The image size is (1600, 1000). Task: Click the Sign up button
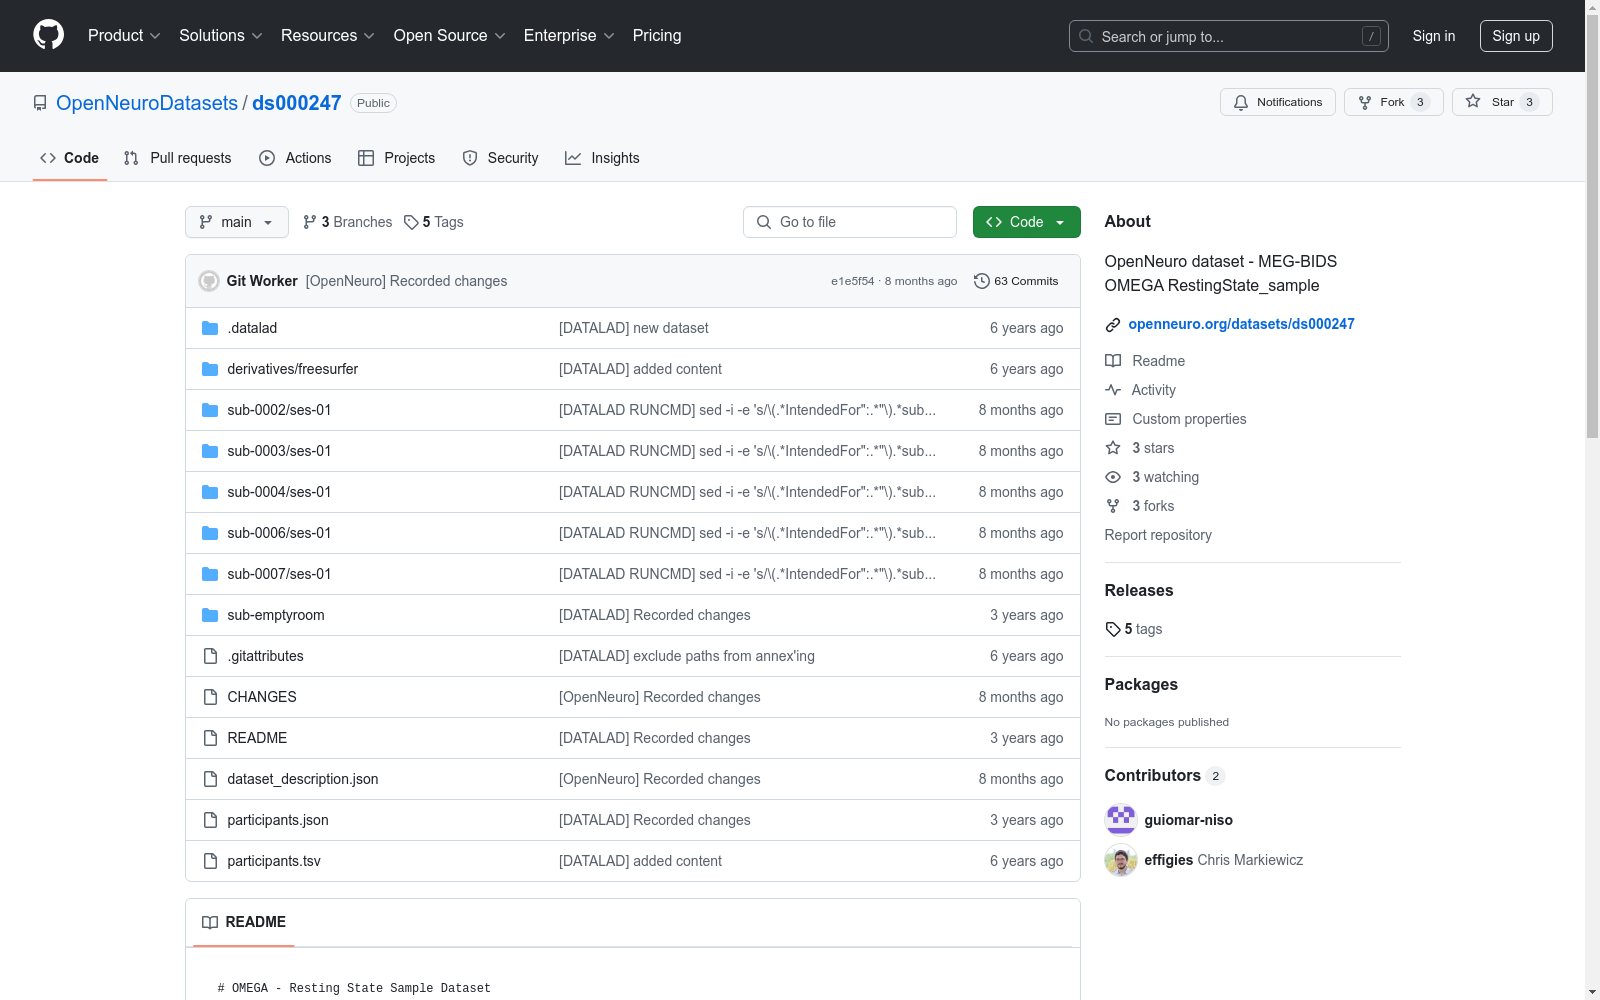pyautogui.click(x=1516, y=36)
